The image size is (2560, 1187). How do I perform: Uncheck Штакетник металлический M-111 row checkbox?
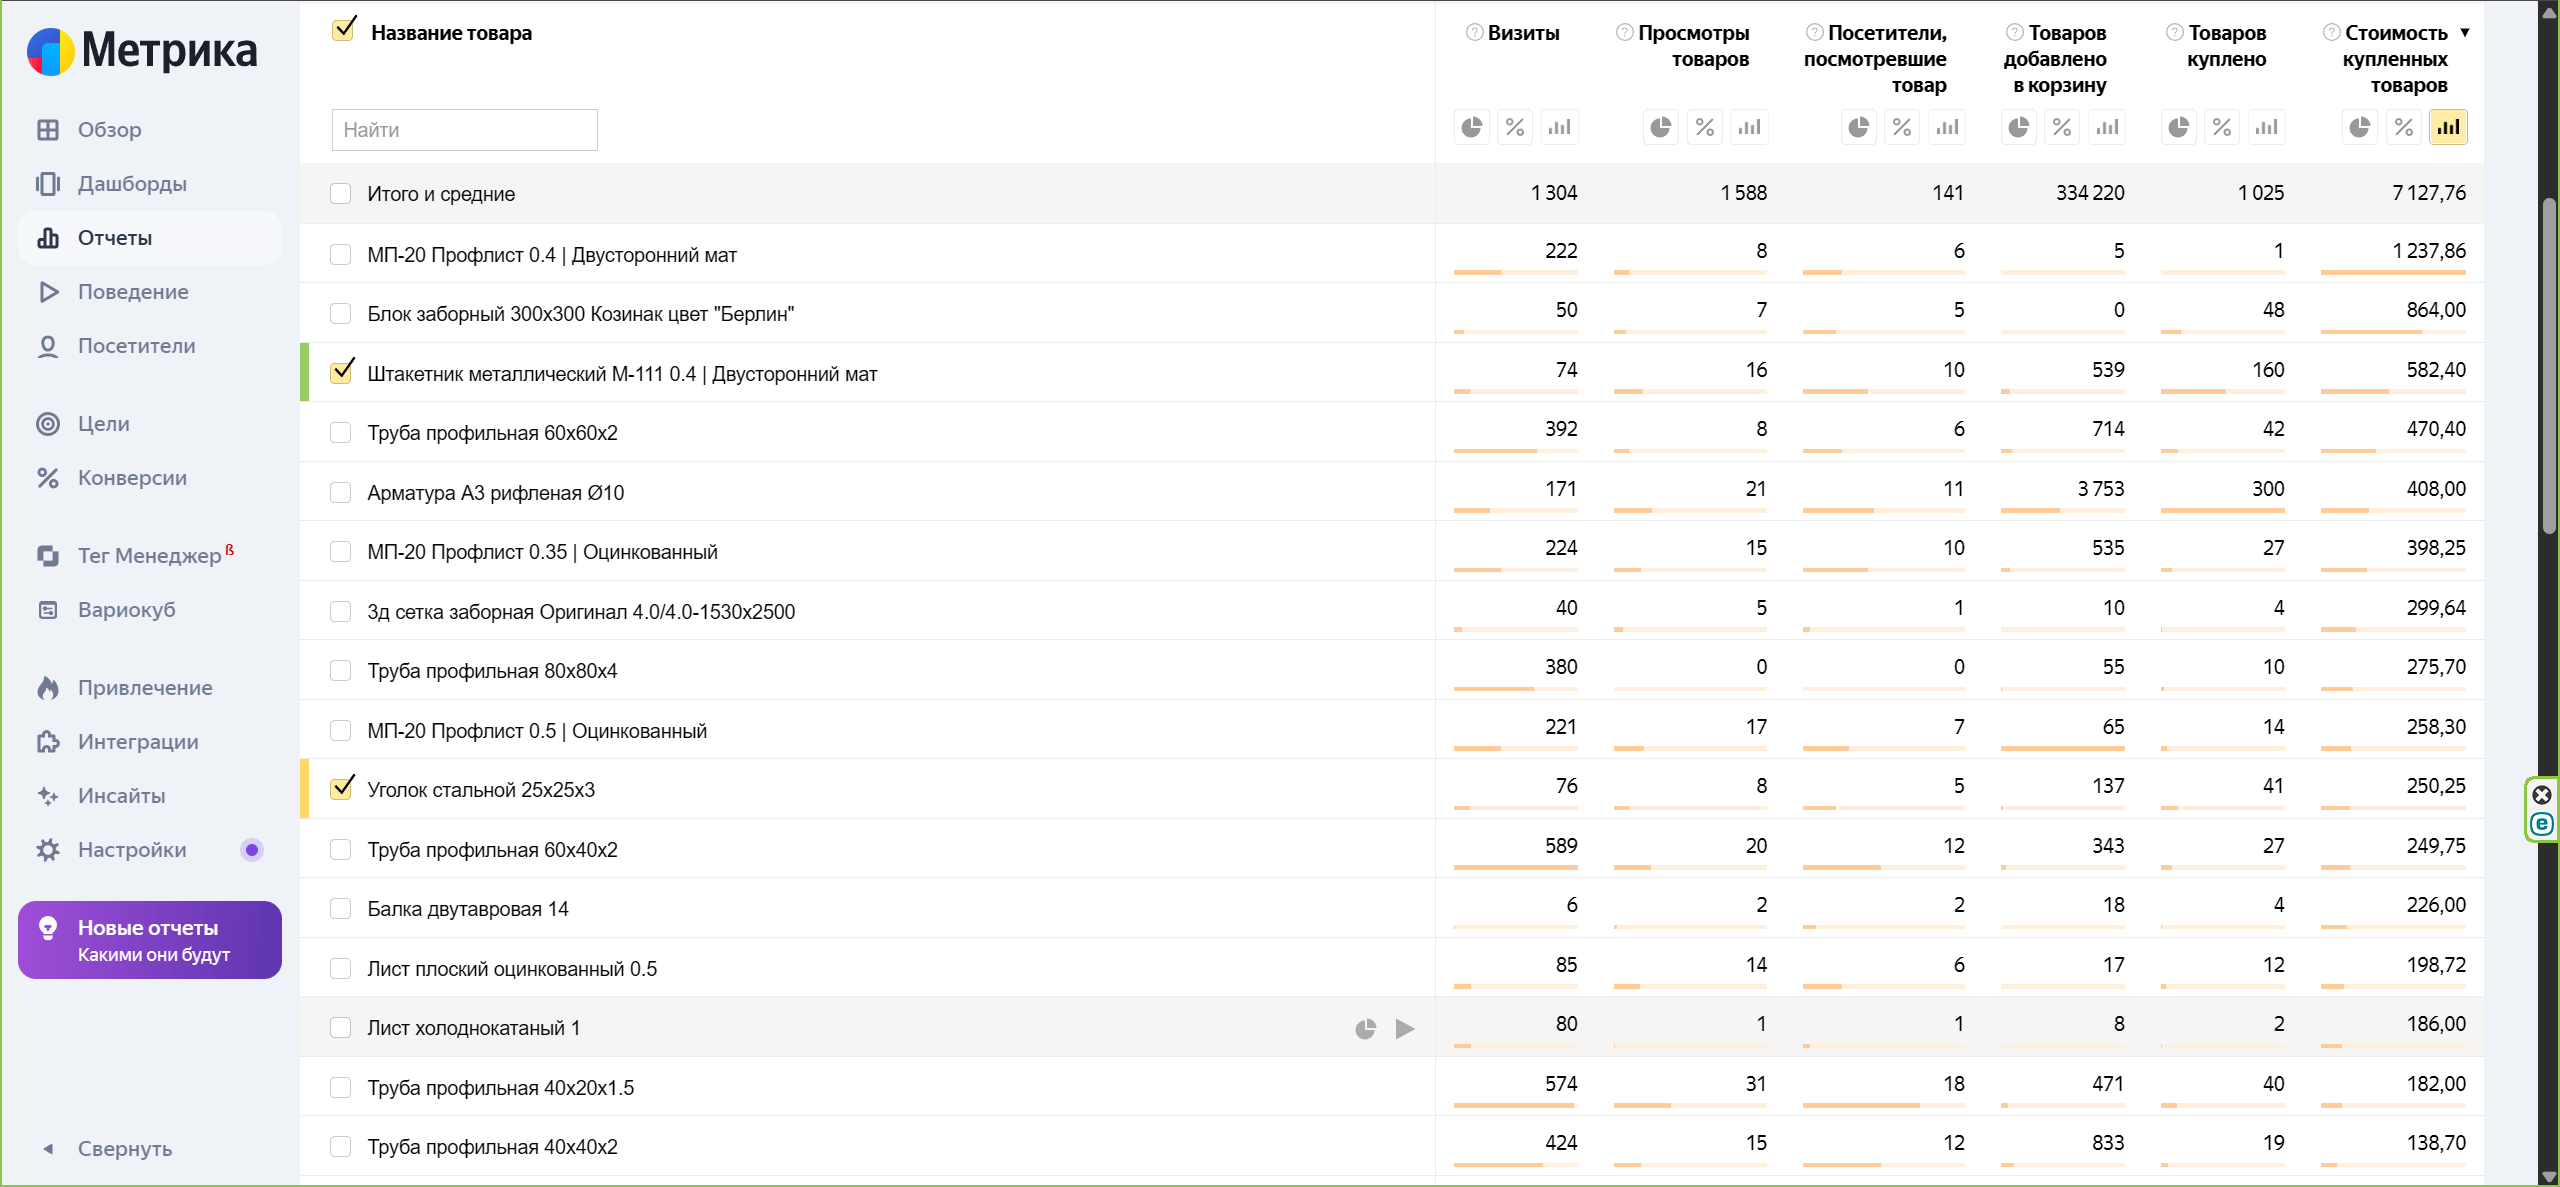click(341, 372)
